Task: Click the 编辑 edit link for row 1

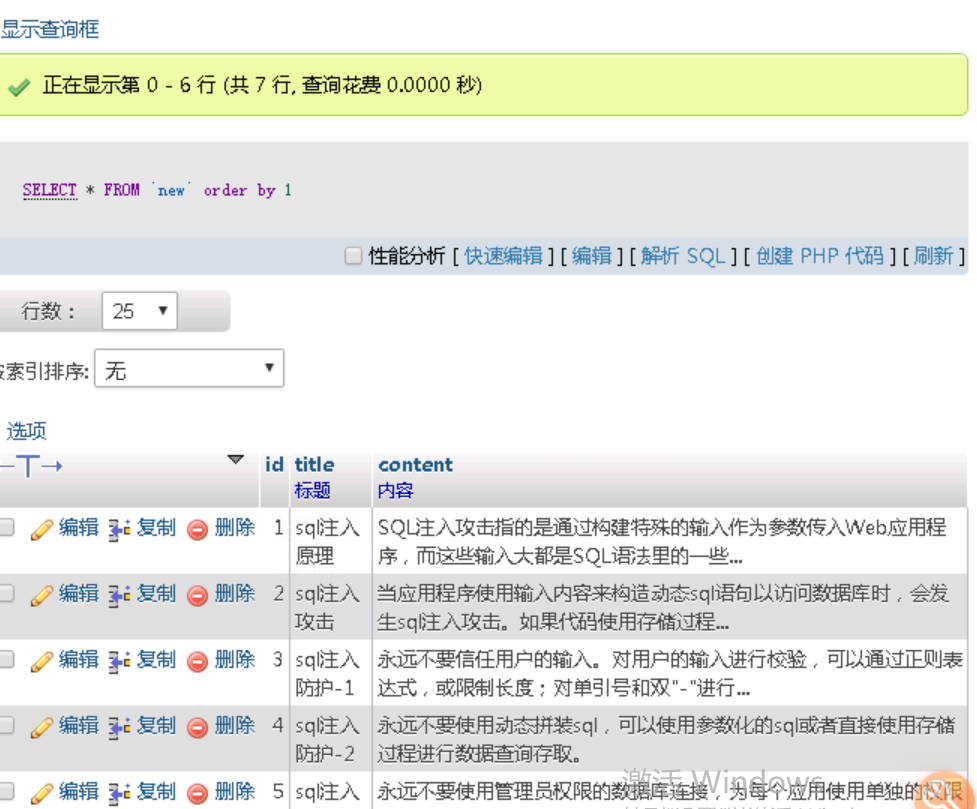Action: coord(79,528)
